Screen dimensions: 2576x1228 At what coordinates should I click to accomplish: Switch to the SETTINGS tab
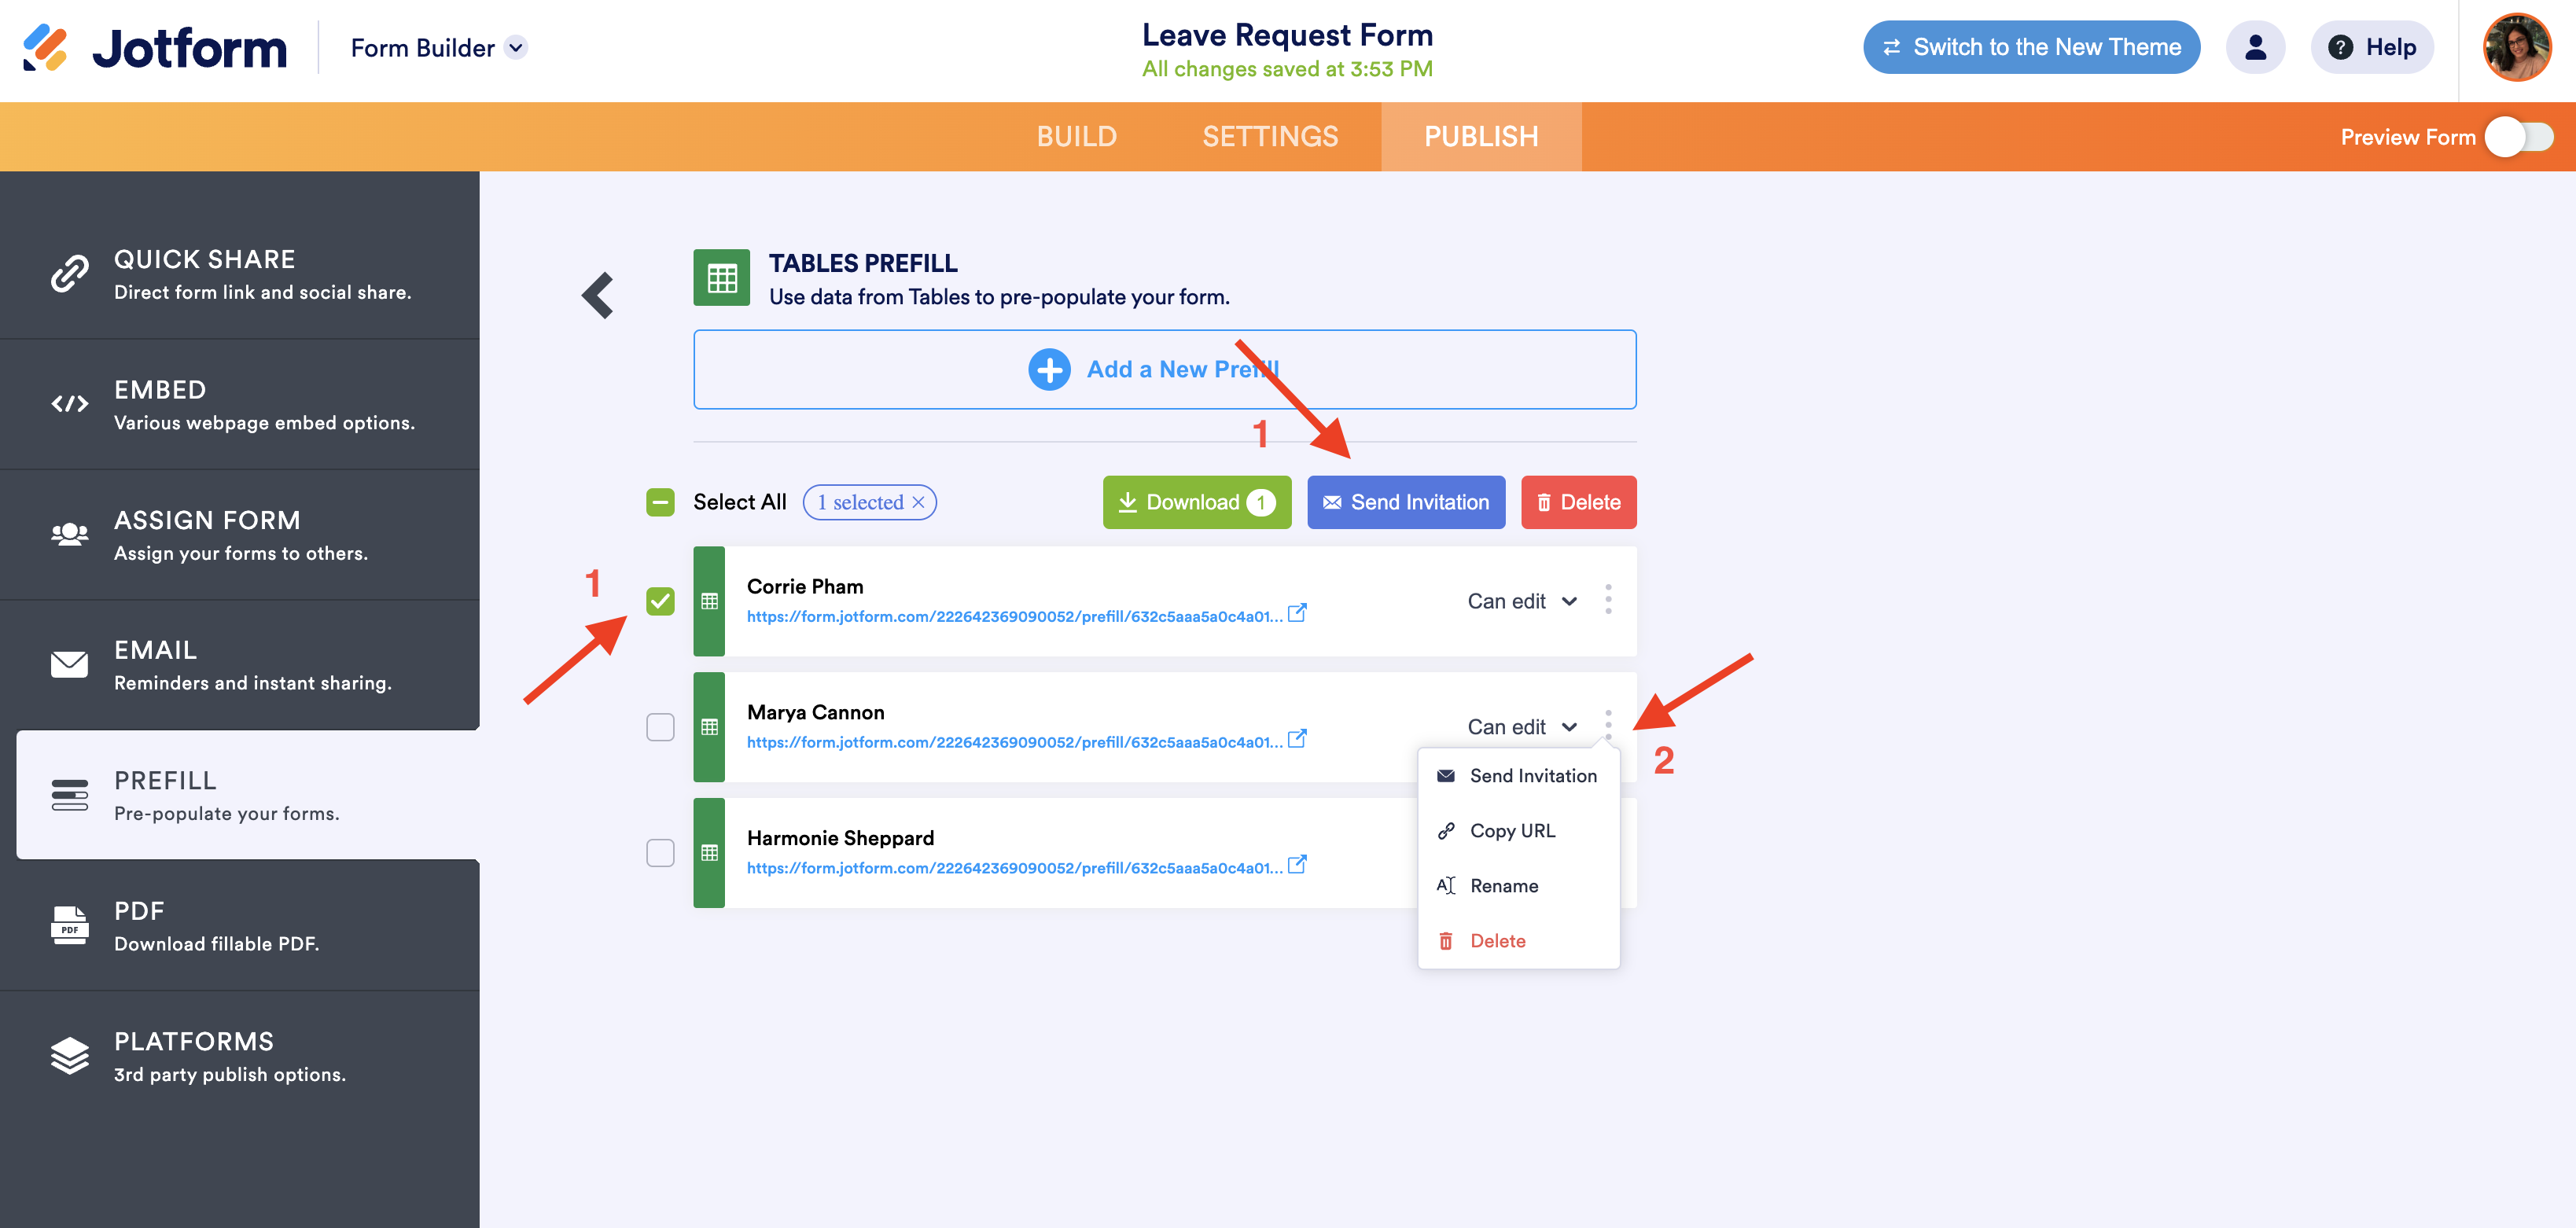(1270, 137)
